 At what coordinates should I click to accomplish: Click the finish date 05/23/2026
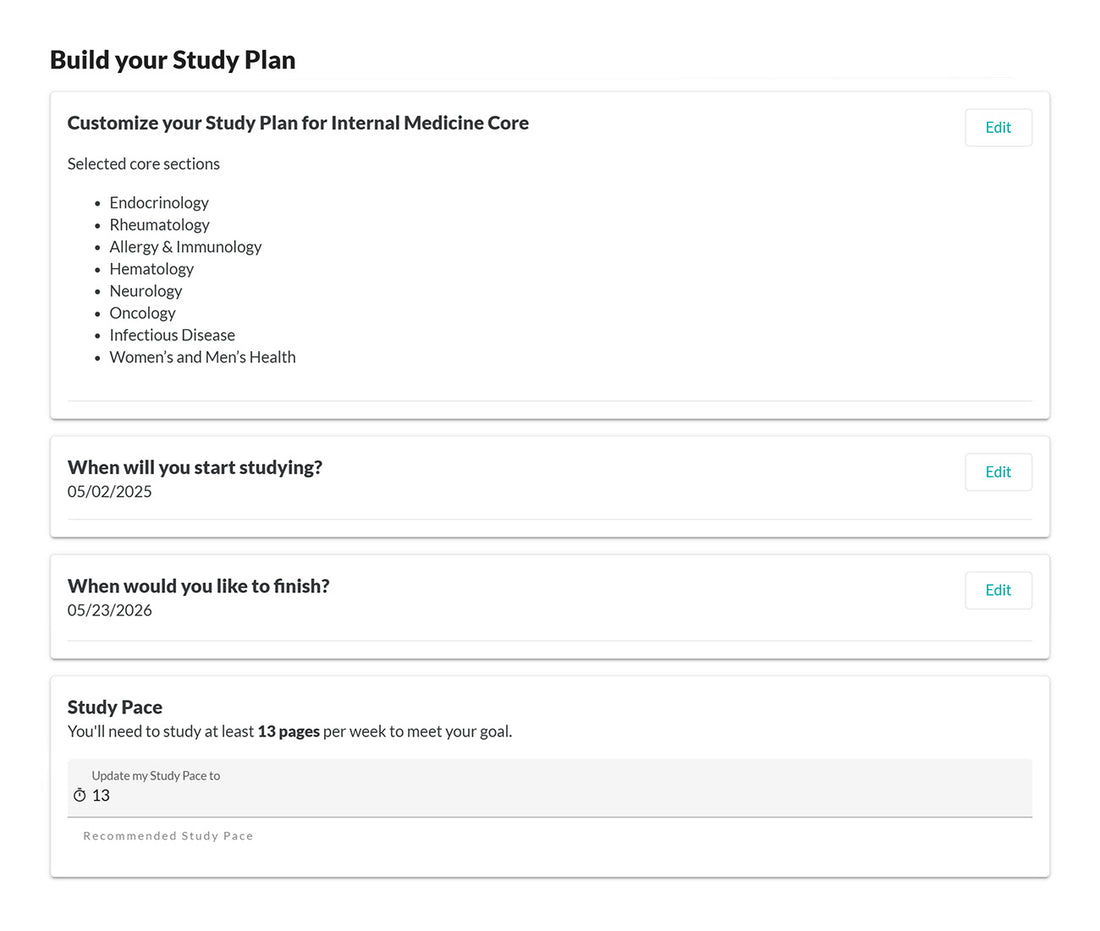click(109, 610)
